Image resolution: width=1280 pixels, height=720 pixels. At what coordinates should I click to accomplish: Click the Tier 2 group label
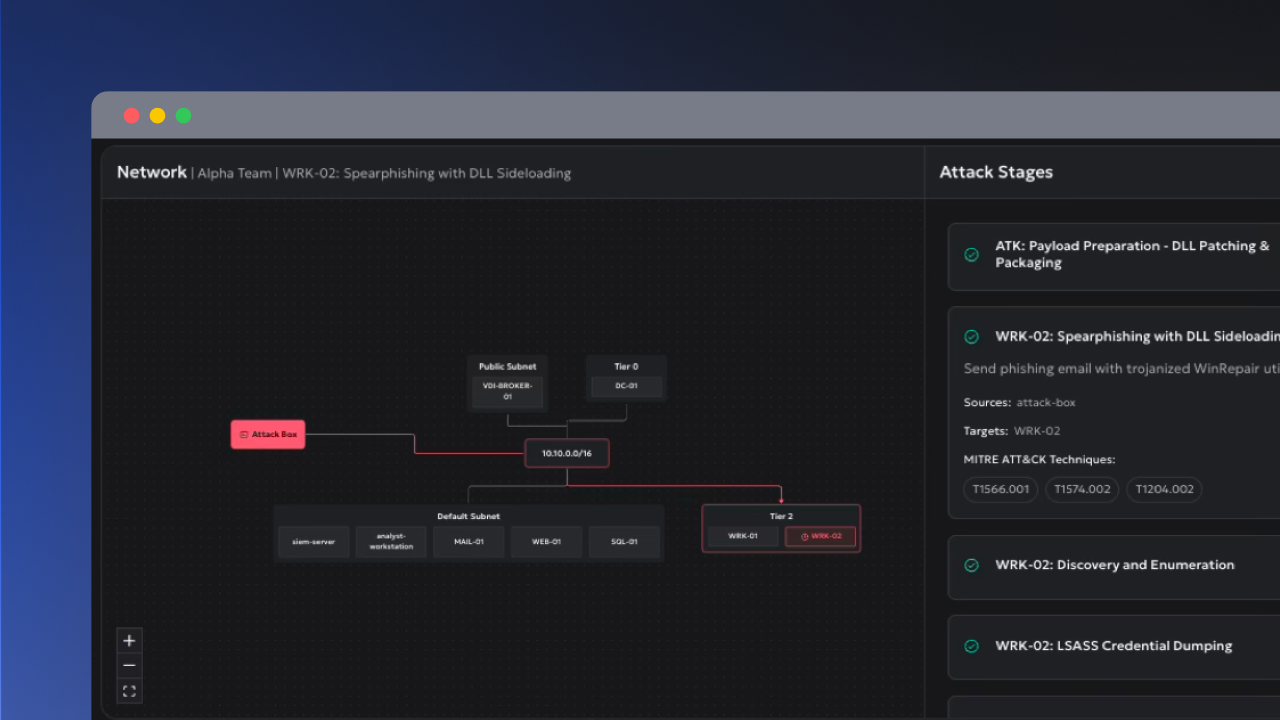click(x=781, y=516)
